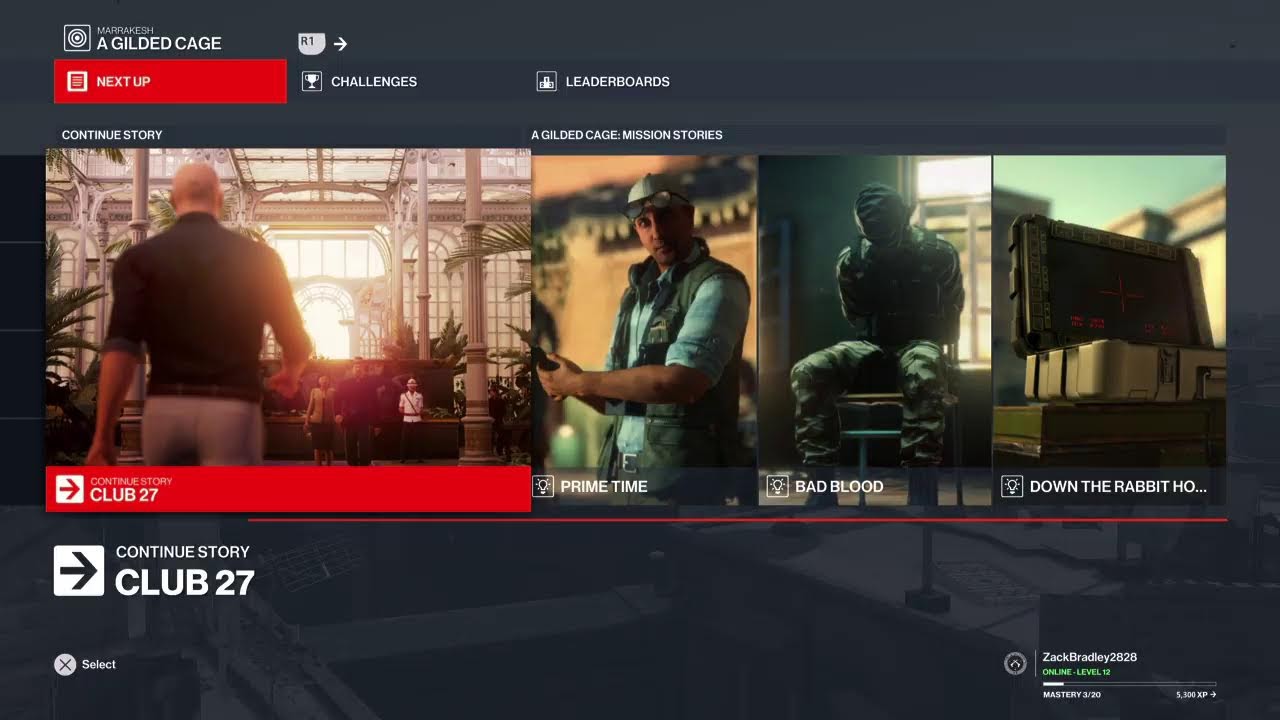Click the Leaderboards podium icon
Screen dimensions: 1280x720
click(x=546, y=82)
